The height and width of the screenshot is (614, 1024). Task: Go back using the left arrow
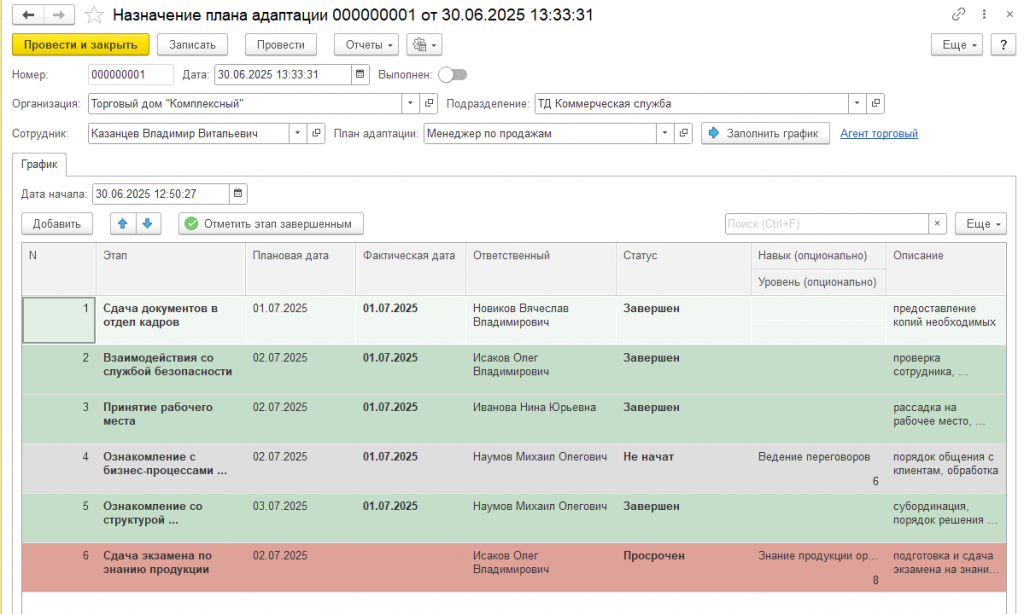click(x=28, y=14)
